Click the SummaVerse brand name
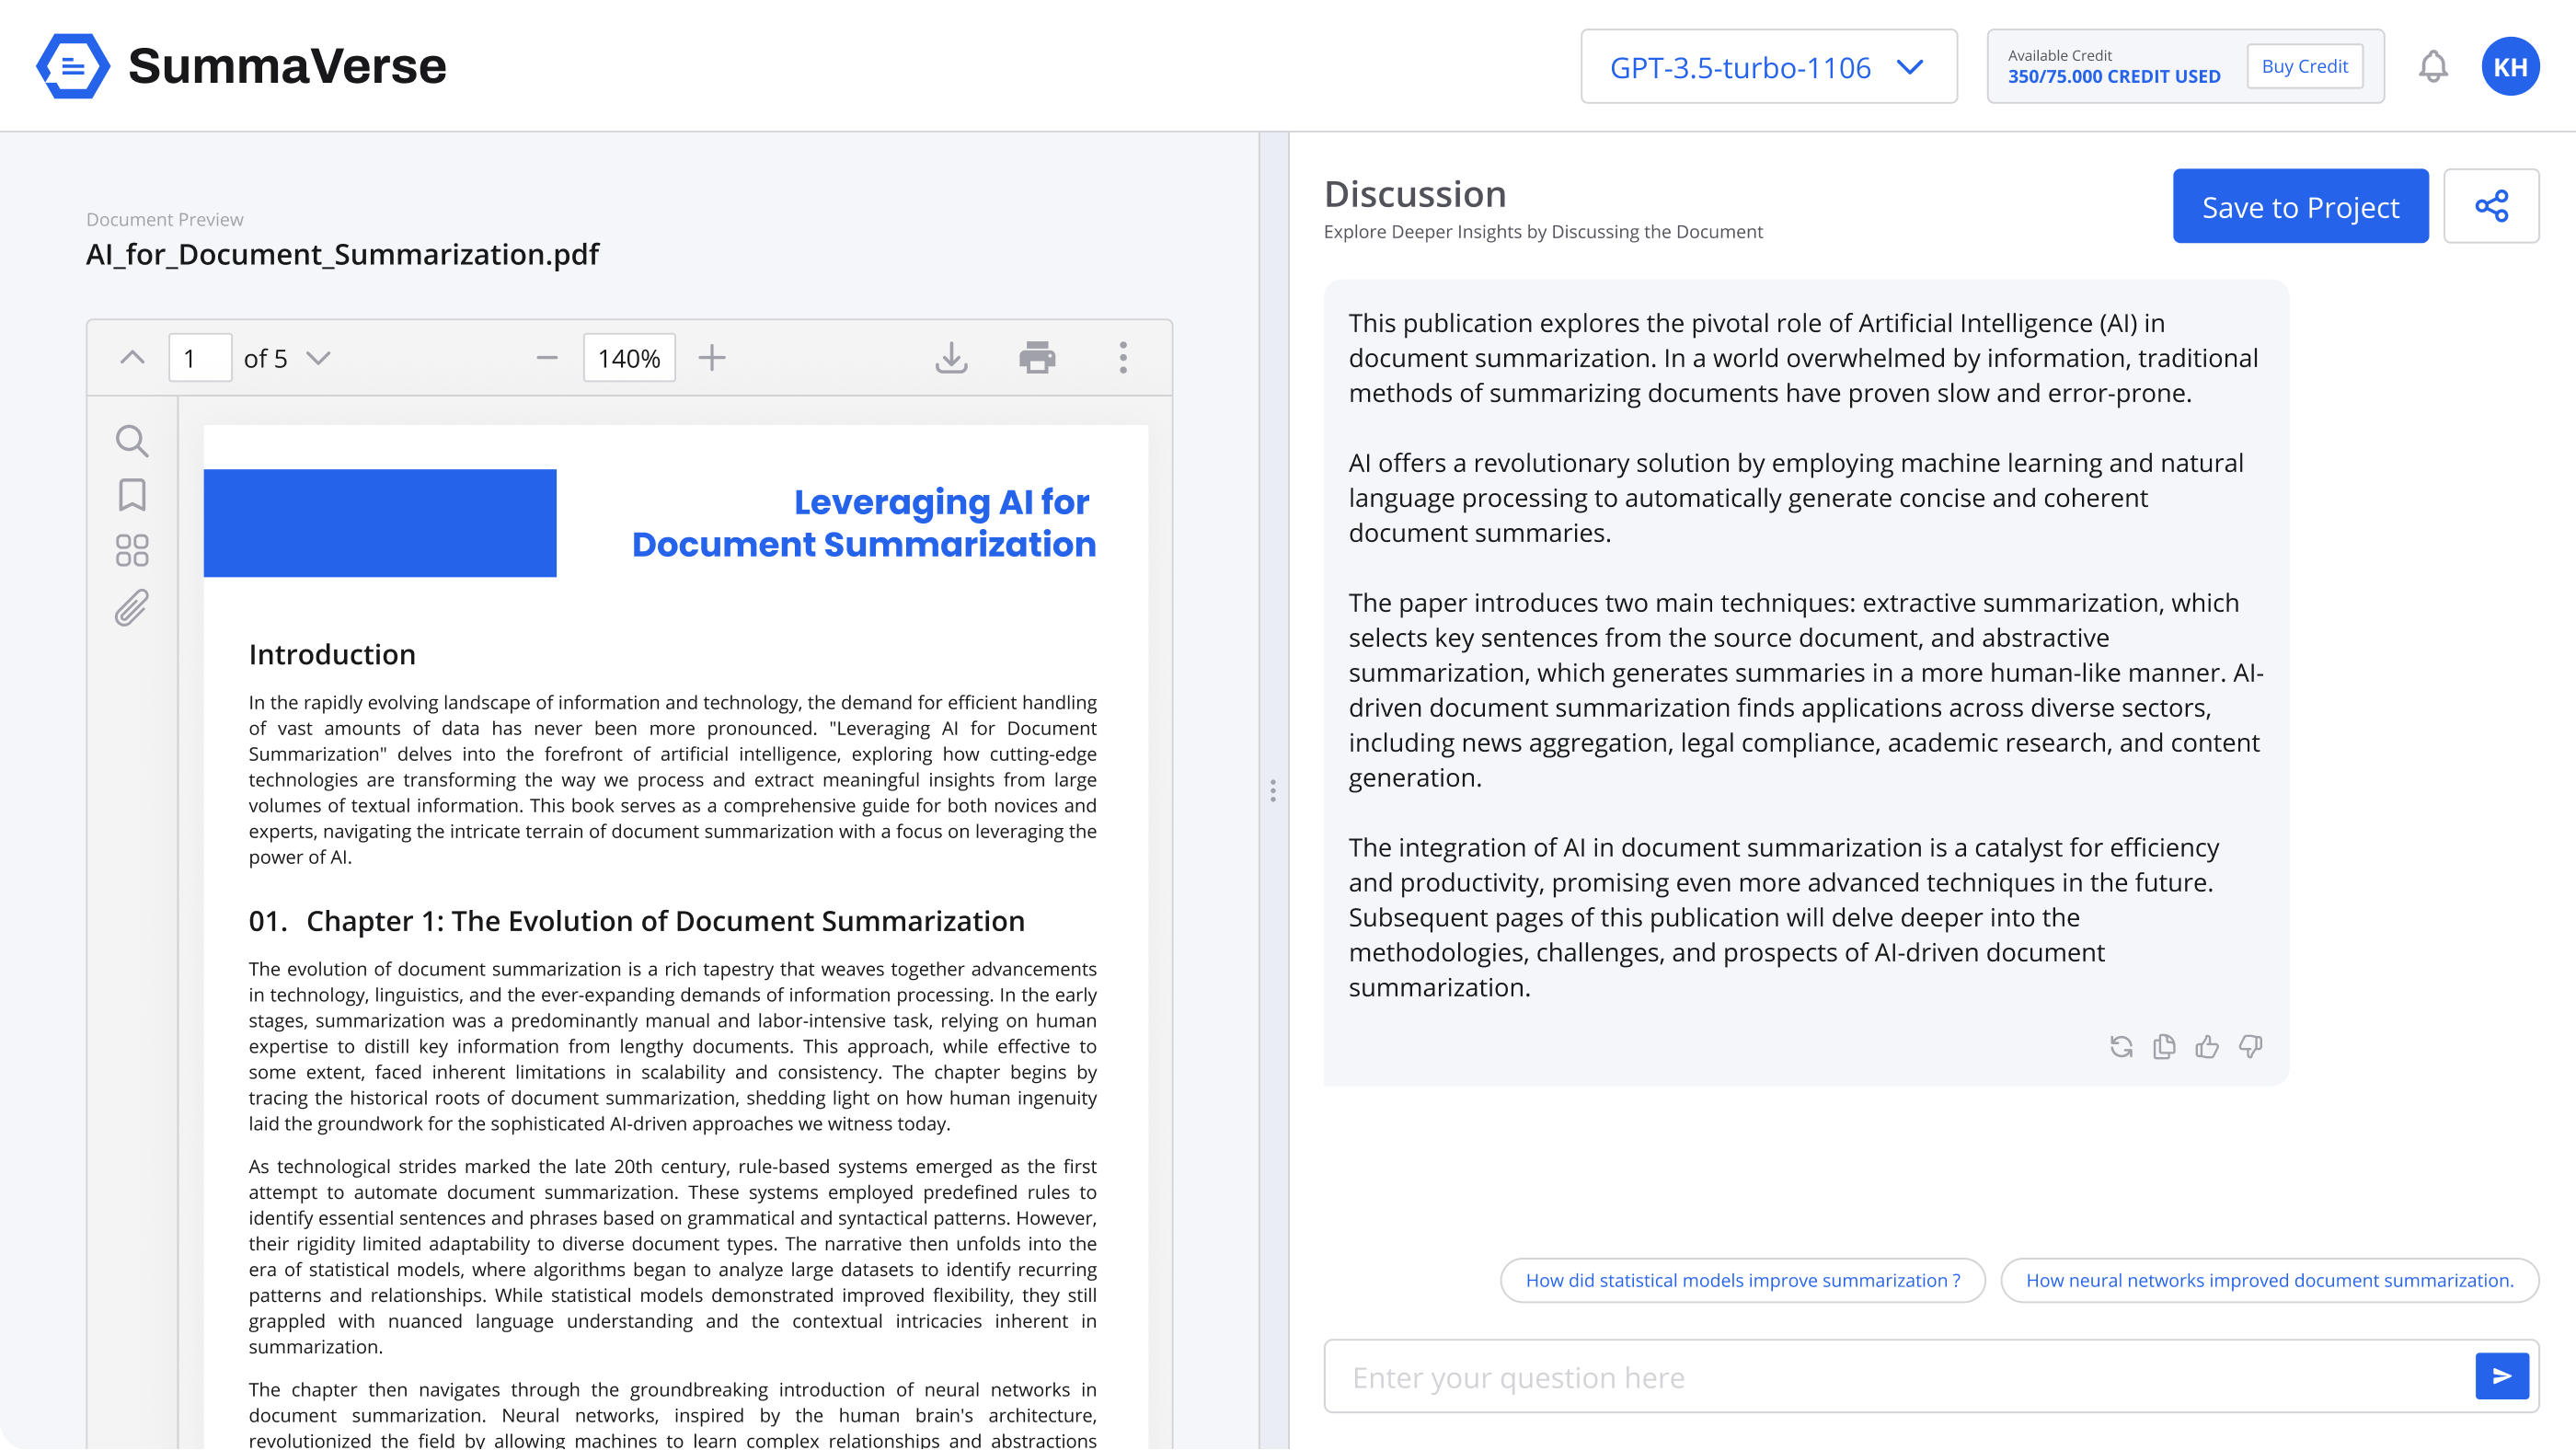Image resolution: width=2576 pixels, height=1450 pixels. pos(288,66)
